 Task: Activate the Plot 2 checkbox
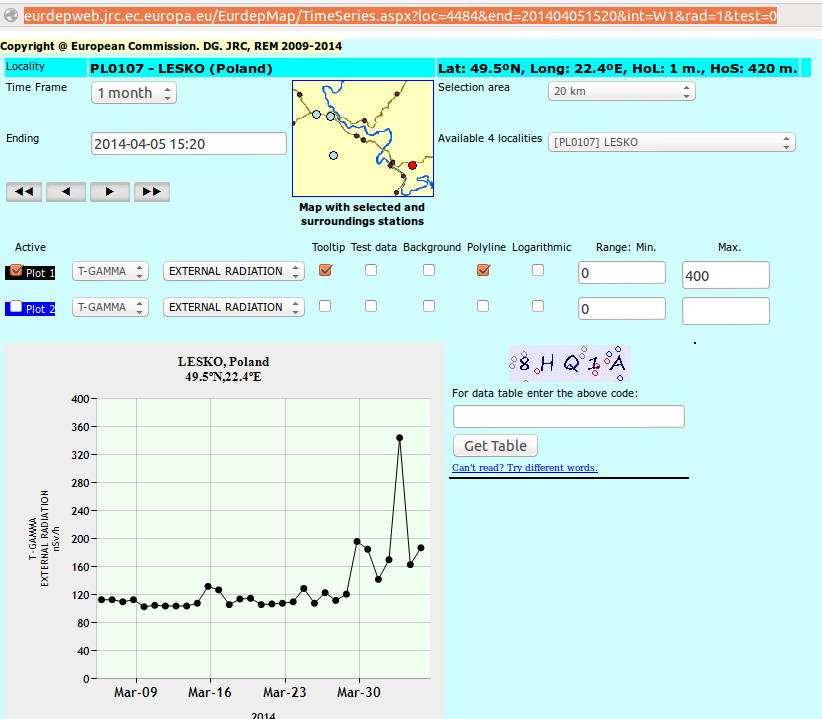[x=14, y=307]
